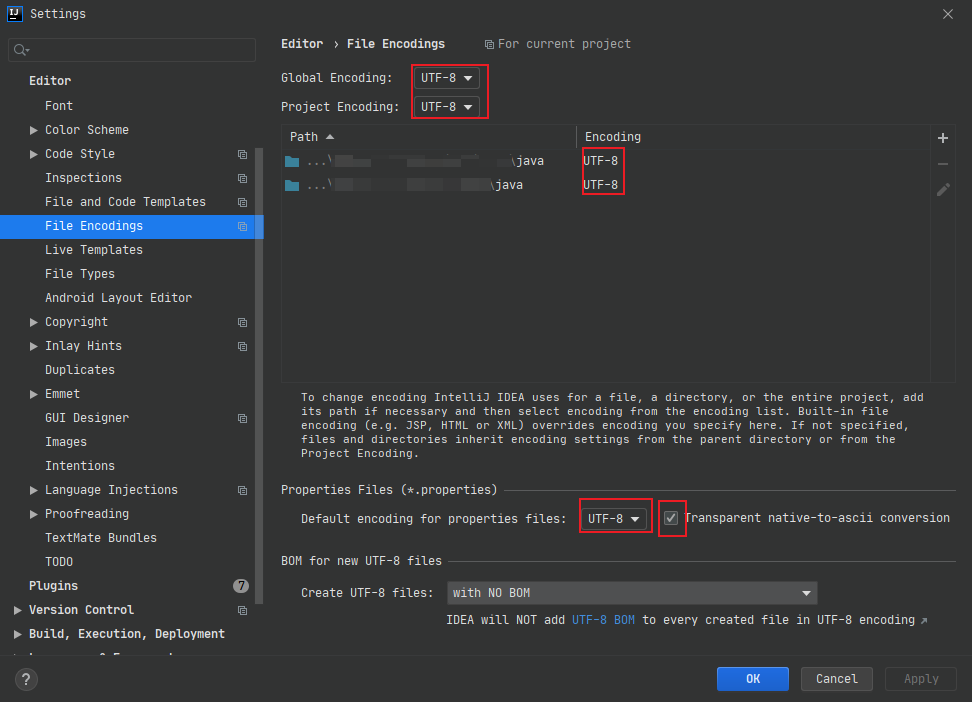
Task: Click project-level icon beside GUI Designer
Action: click(242, 419)
